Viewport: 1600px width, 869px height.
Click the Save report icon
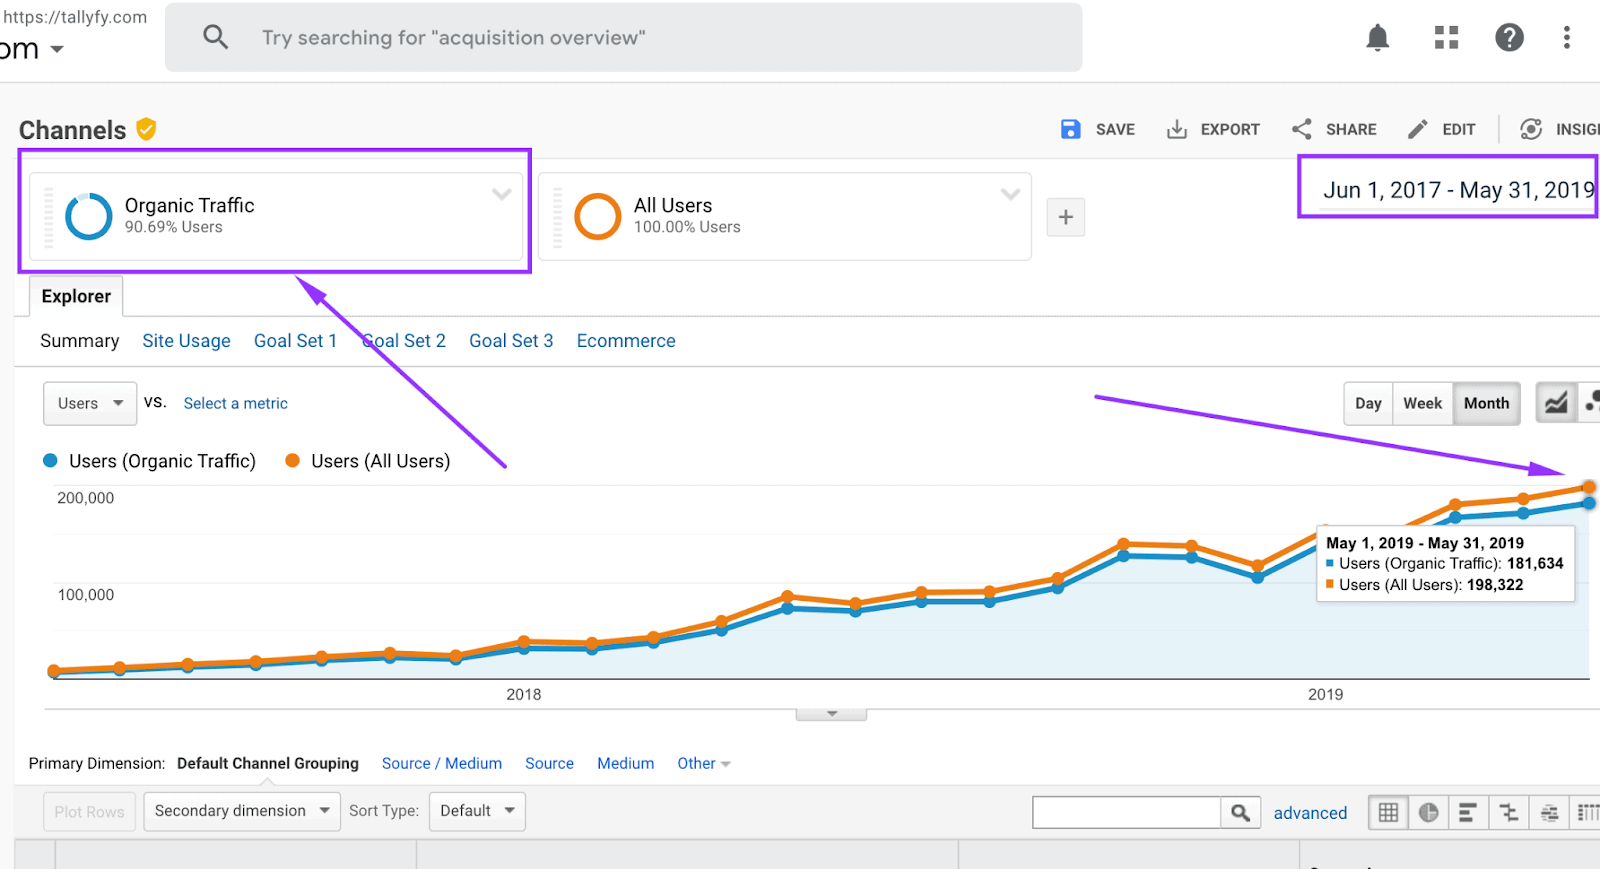coord(1070,129)
